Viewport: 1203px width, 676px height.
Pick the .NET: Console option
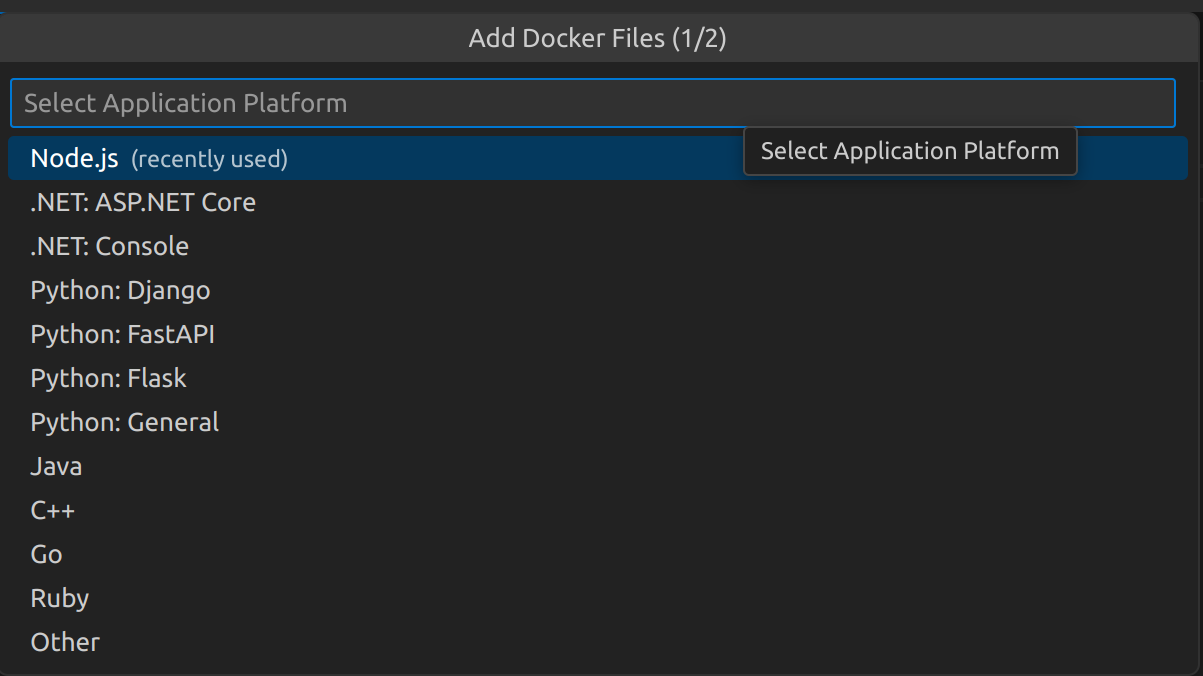click(x=109, y=246)
